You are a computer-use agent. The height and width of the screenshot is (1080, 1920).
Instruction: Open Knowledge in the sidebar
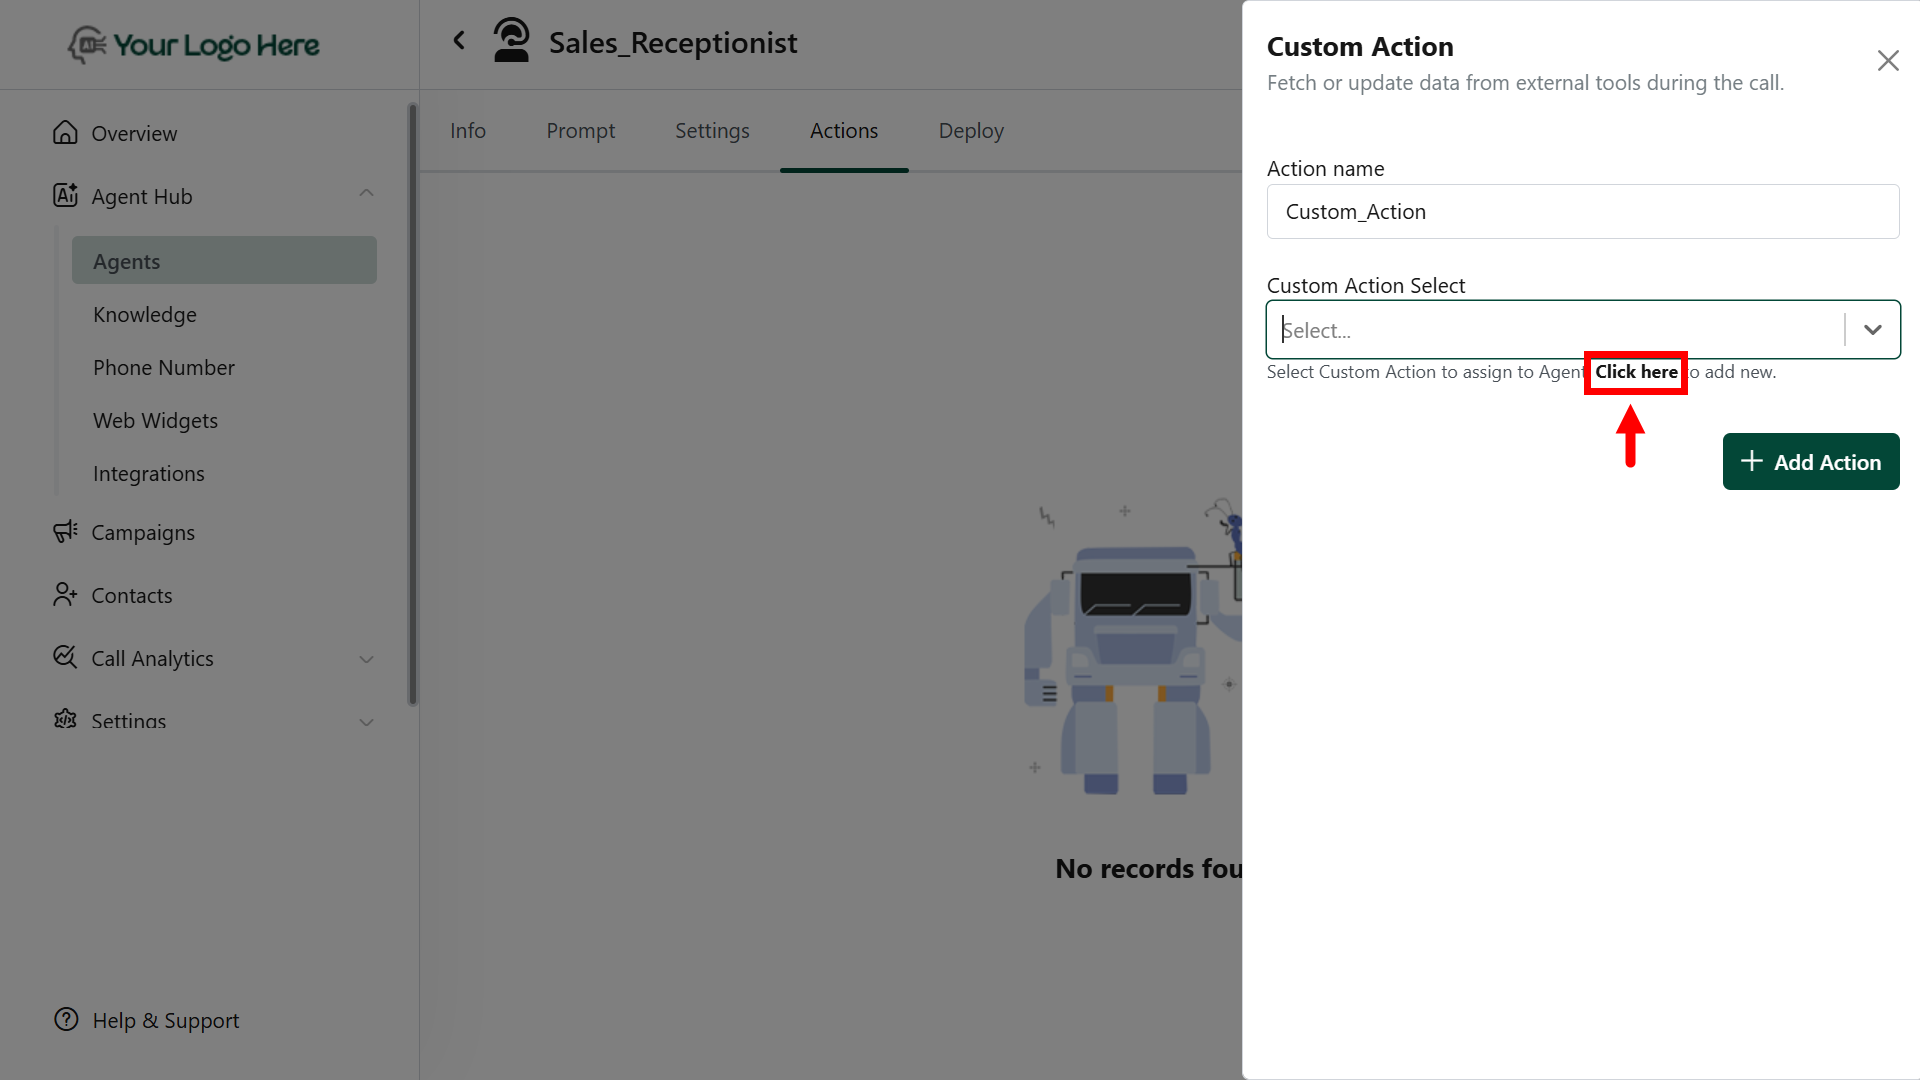[145, 315]
